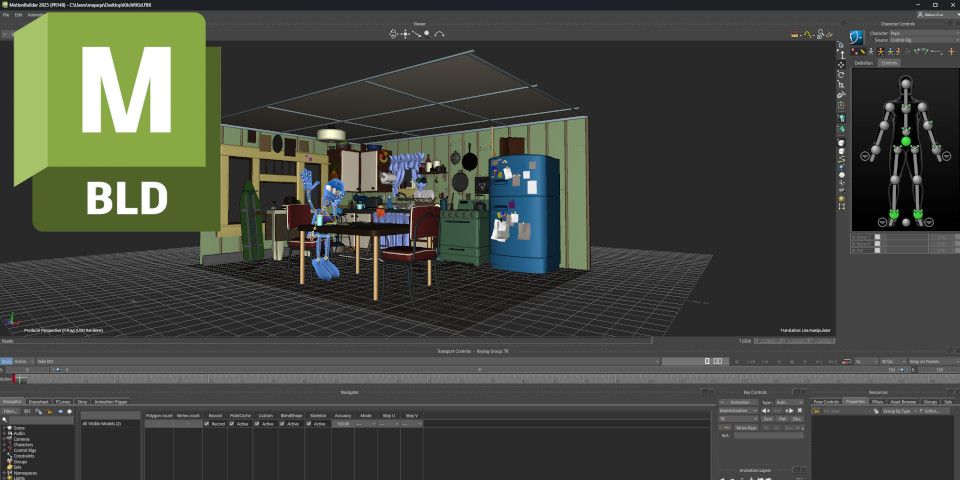Switch to the Story tab
The height and width of the screenshot is (480, 960).
click(x=82, y=402)
